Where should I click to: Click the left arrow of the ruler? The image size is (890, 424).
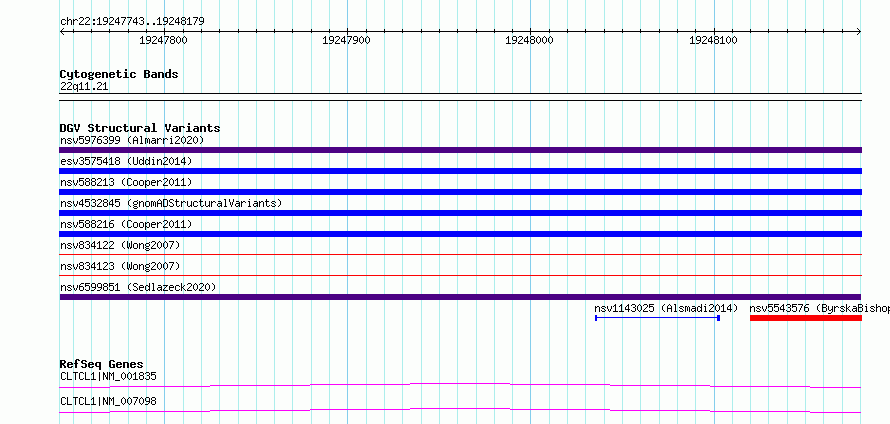(62, 32)
